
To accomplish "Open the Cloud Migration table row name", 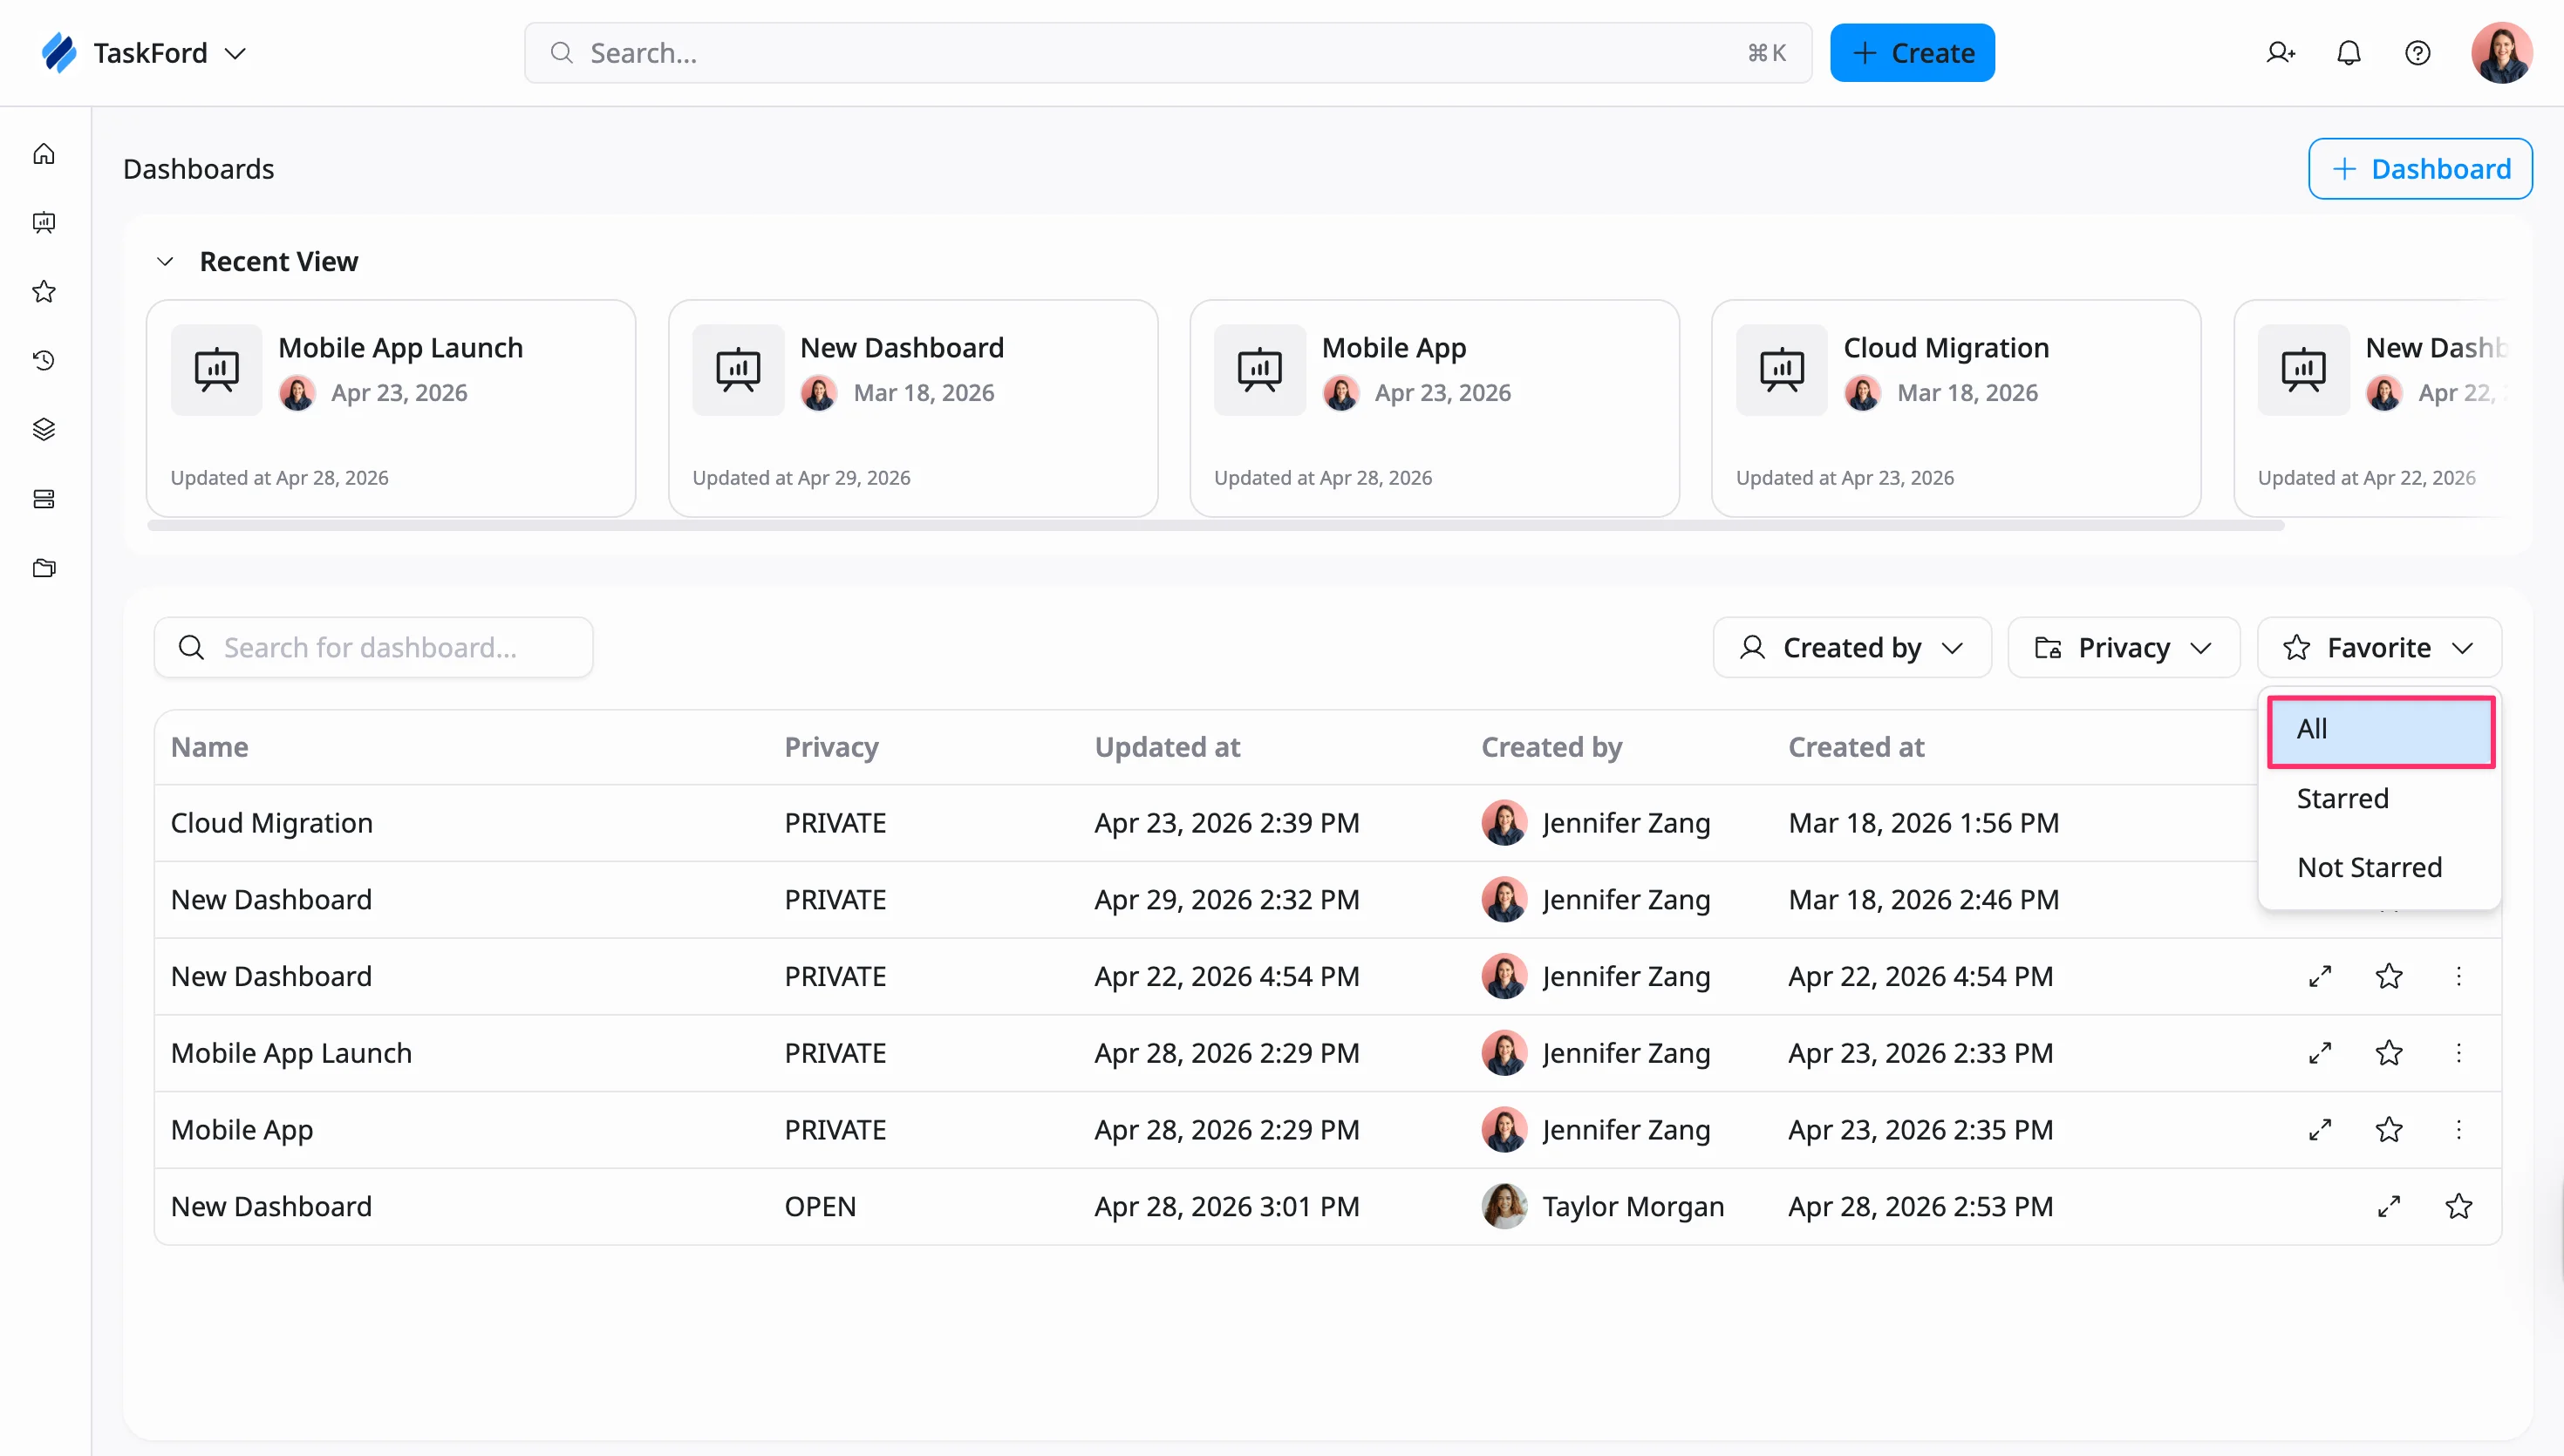I will tap(272, 823).
